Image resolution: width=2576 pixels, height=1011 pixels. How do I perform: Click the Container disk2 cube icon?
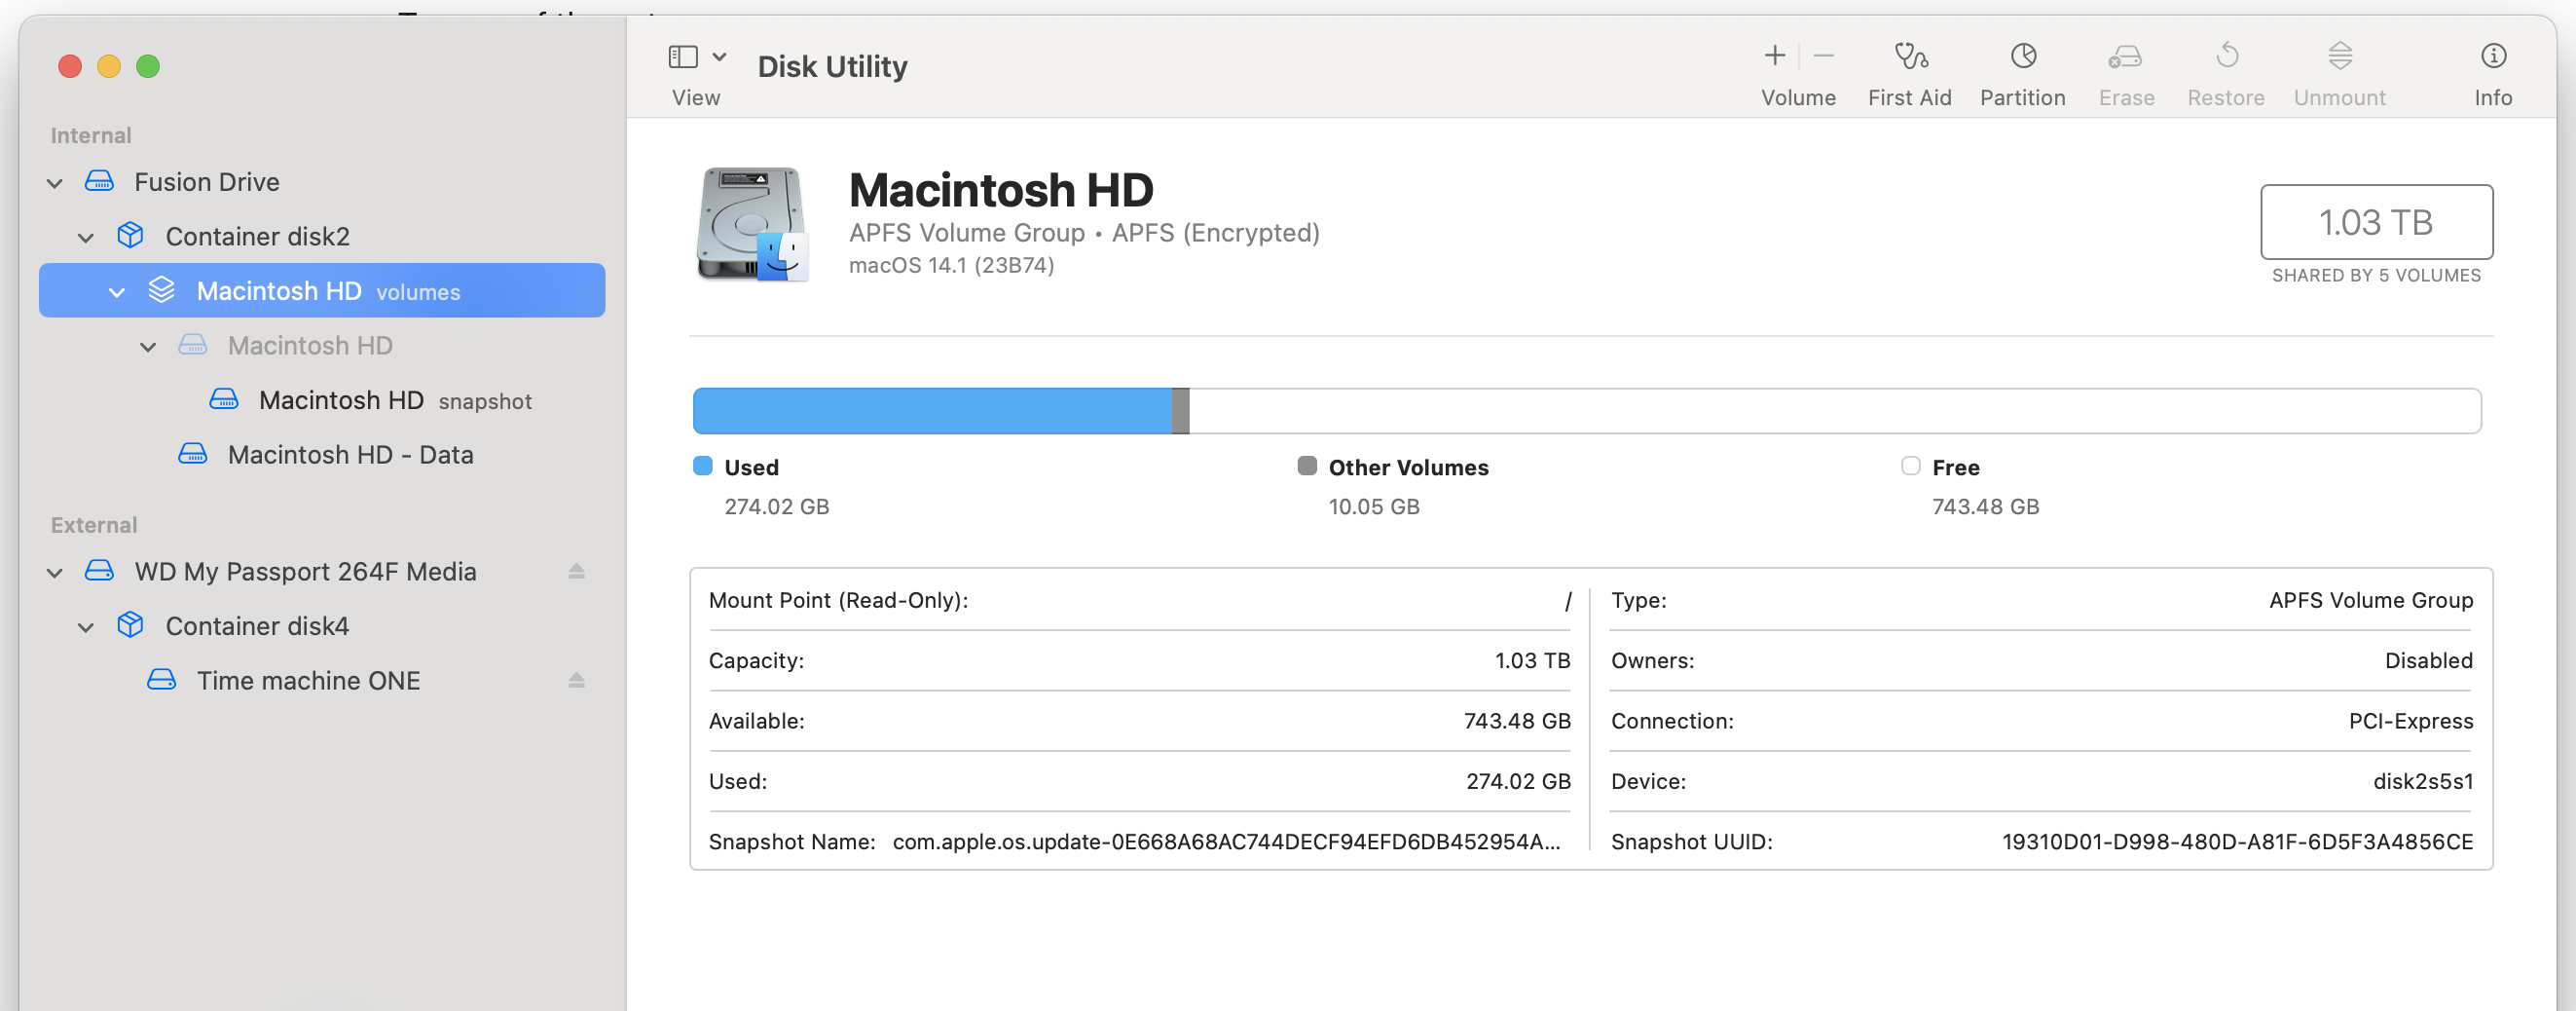pyautogui.click(x=130, y=235)
